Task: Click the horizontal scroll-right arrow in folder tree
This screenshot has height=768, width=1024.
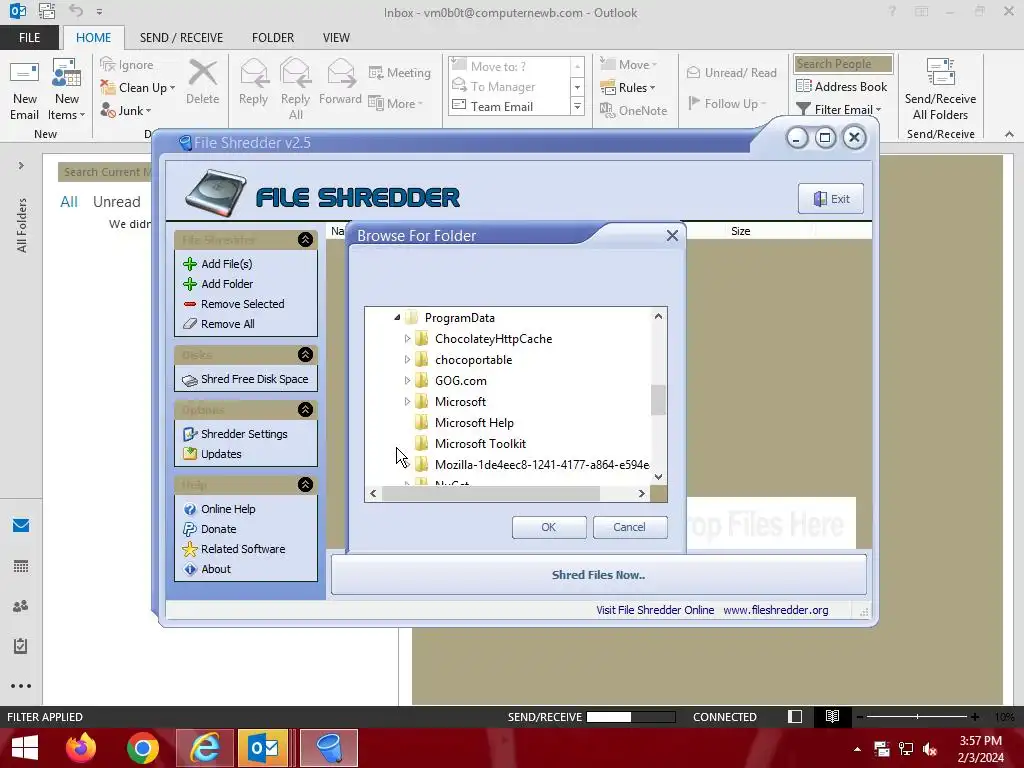Action: click(x=641, y=494)
